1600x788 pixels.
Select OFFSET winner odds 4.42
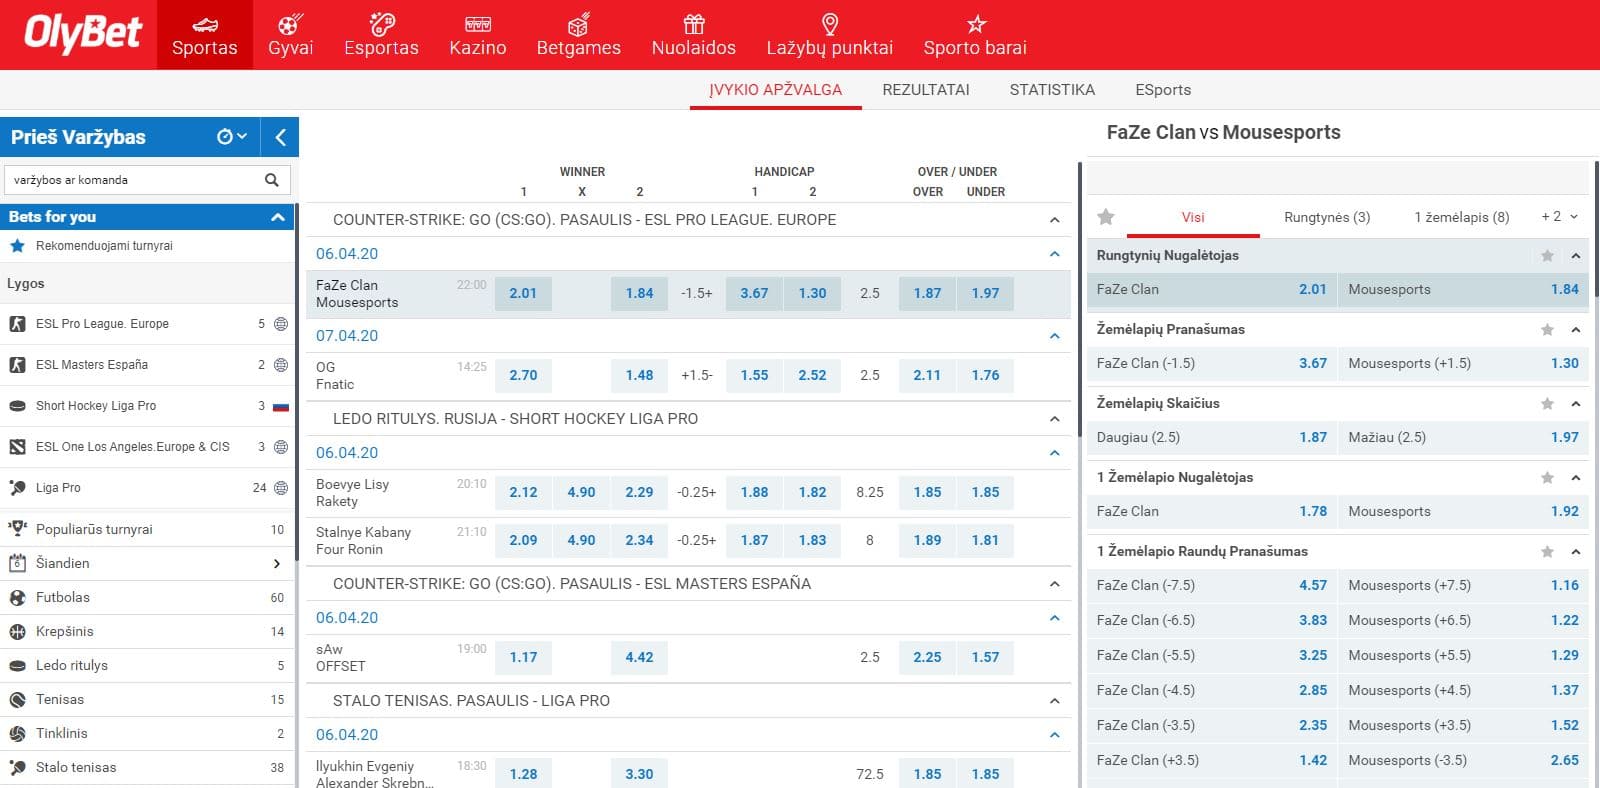639,657
